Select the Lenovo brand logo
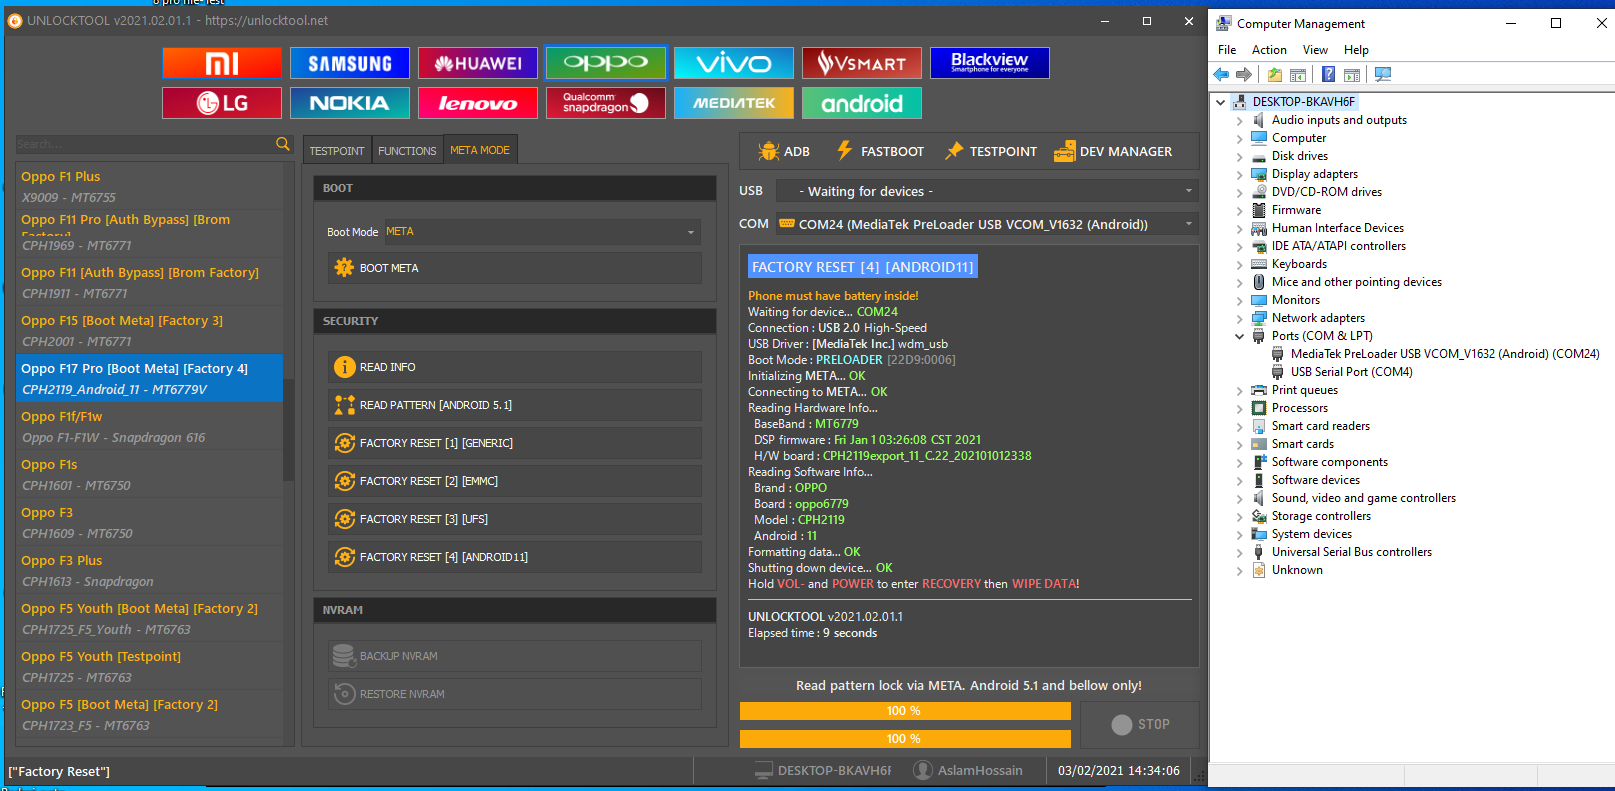 (478, 103)
